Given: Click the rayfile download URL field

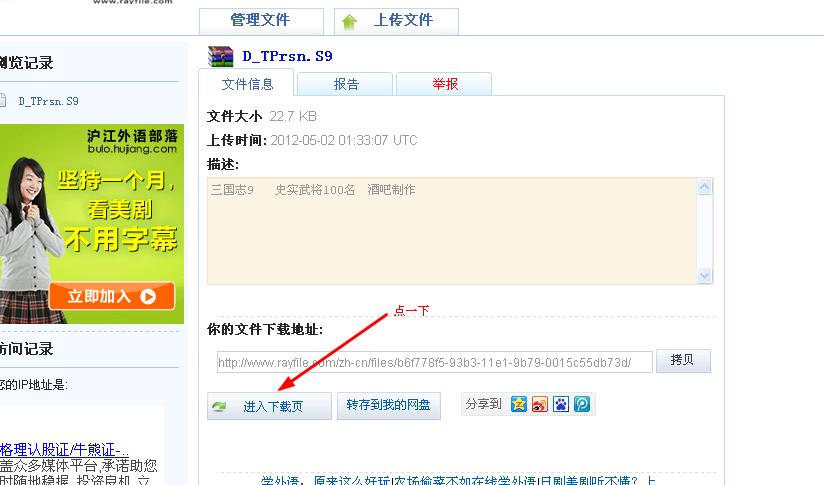Looking at the screenshot, I should coord(435,362).
